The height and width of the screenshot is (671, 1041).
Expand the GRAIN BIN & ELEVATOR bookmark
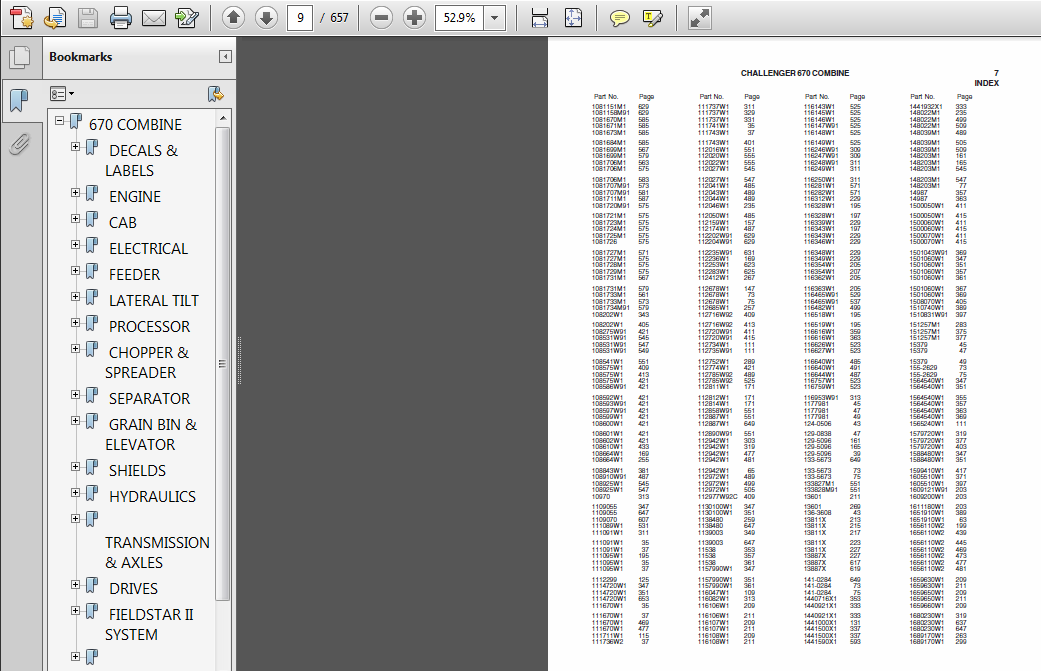(x=76, y=420)
